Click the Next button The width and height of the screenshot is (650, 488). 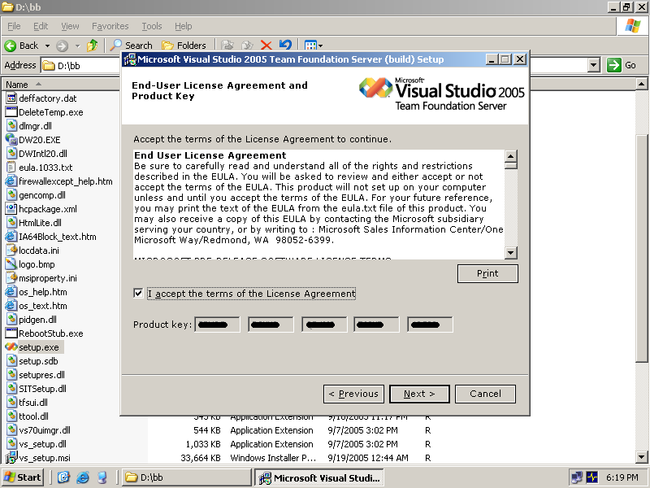(419, 393)
